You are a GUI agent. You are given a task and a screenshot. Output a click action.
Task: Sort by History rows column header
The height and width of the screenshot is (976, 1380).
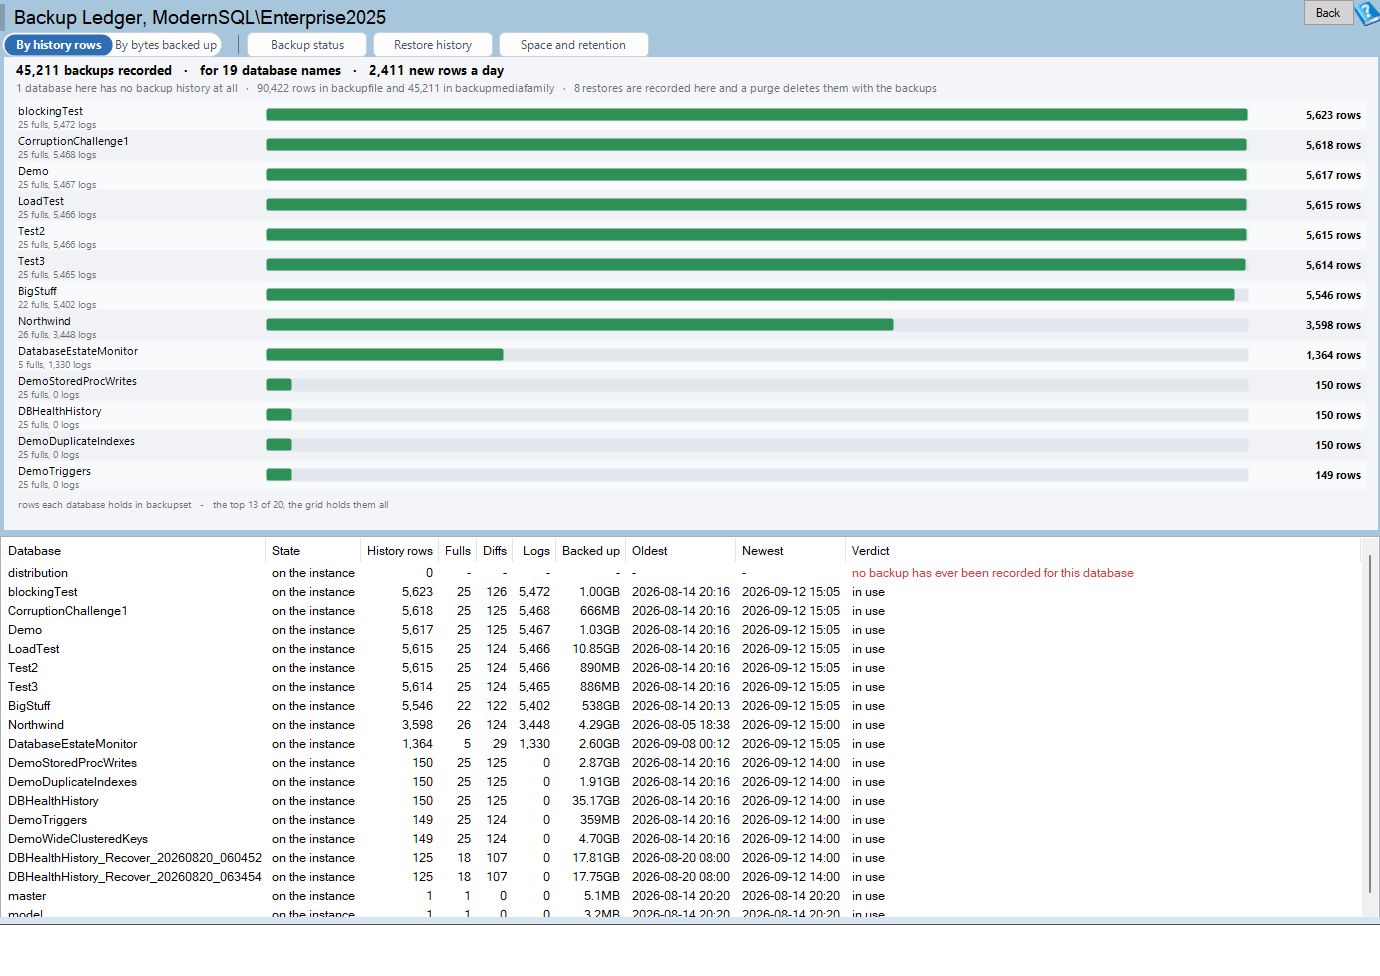tap(400, 551)
